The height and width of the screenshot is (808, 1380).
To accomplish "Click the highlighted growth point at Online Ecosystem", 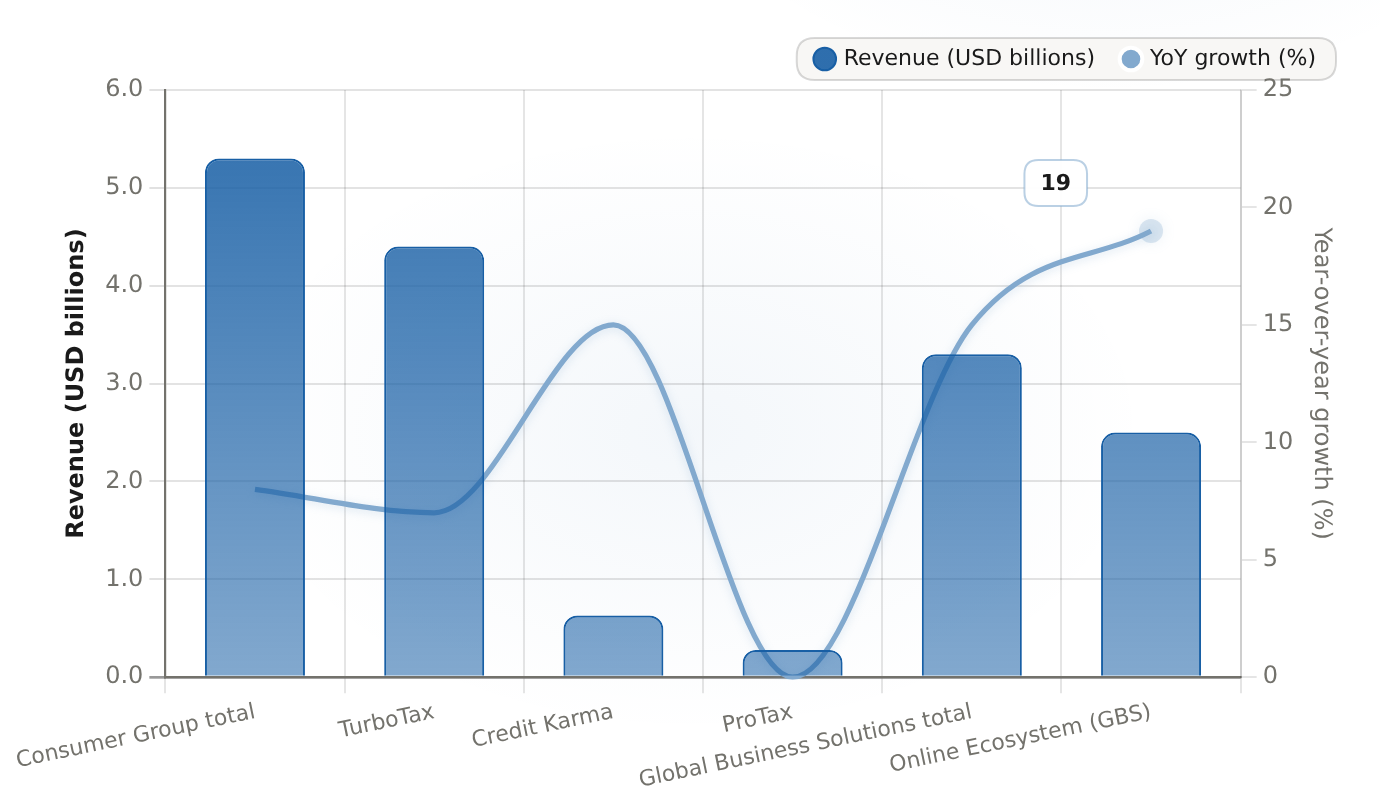I will click(1151, 231).
